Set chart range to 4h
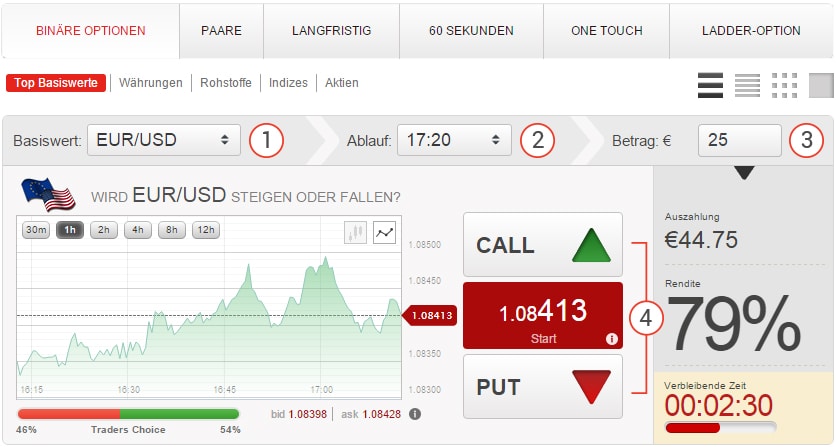The width and height of the screenshot is (836, 447). pos(138,230)
